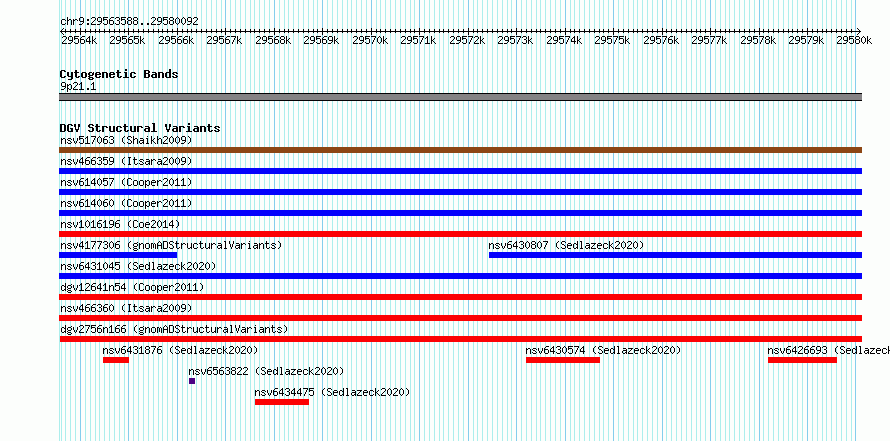The image size is (890, 441).
Task: Open the nsv6563822 (Sedlazeck2020) label
Action: coord(266,371)
